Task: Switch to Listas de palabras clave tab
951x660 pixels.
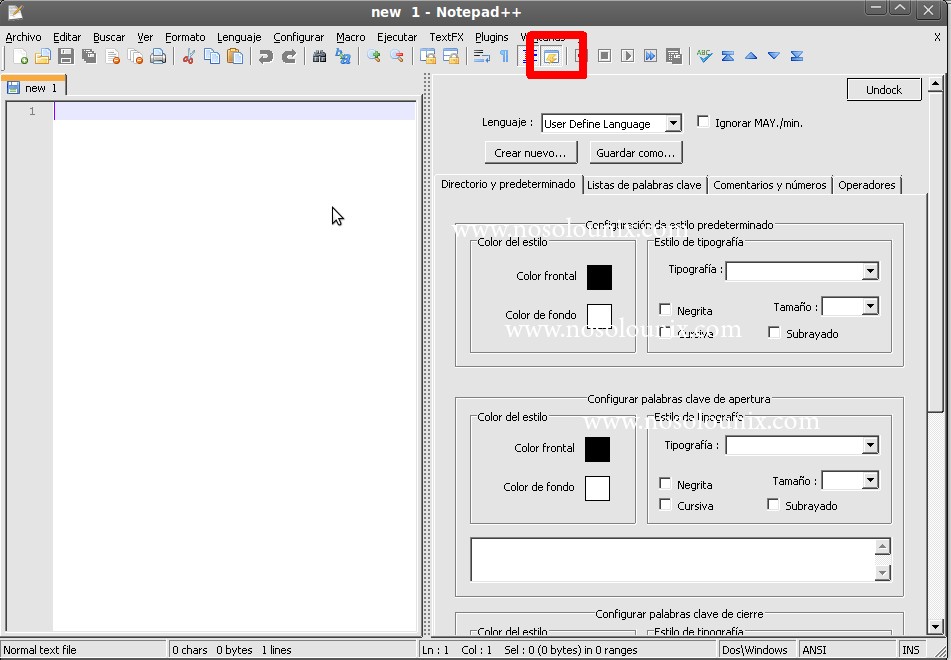Action: pos(644,185)
